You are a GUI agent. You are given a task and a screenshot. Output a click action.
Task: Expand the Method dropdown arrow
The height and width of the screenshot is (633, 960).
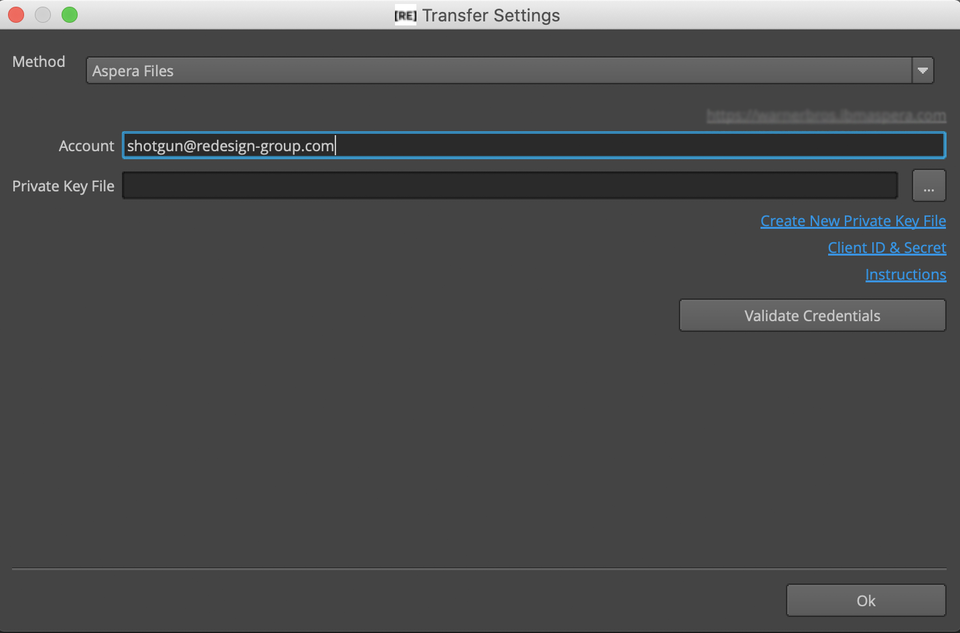pyautogui.click(x=923, y=70)
